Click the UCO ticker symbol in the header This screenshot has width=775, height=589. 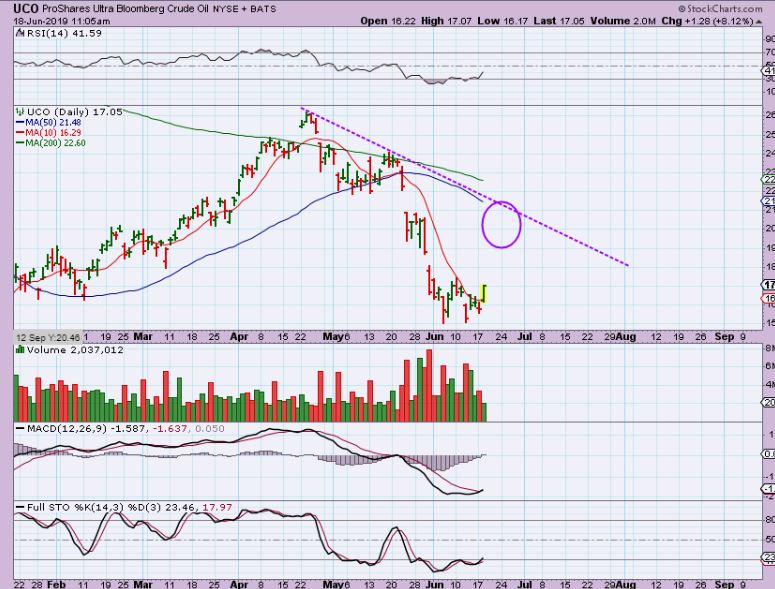tap(26, 9)
